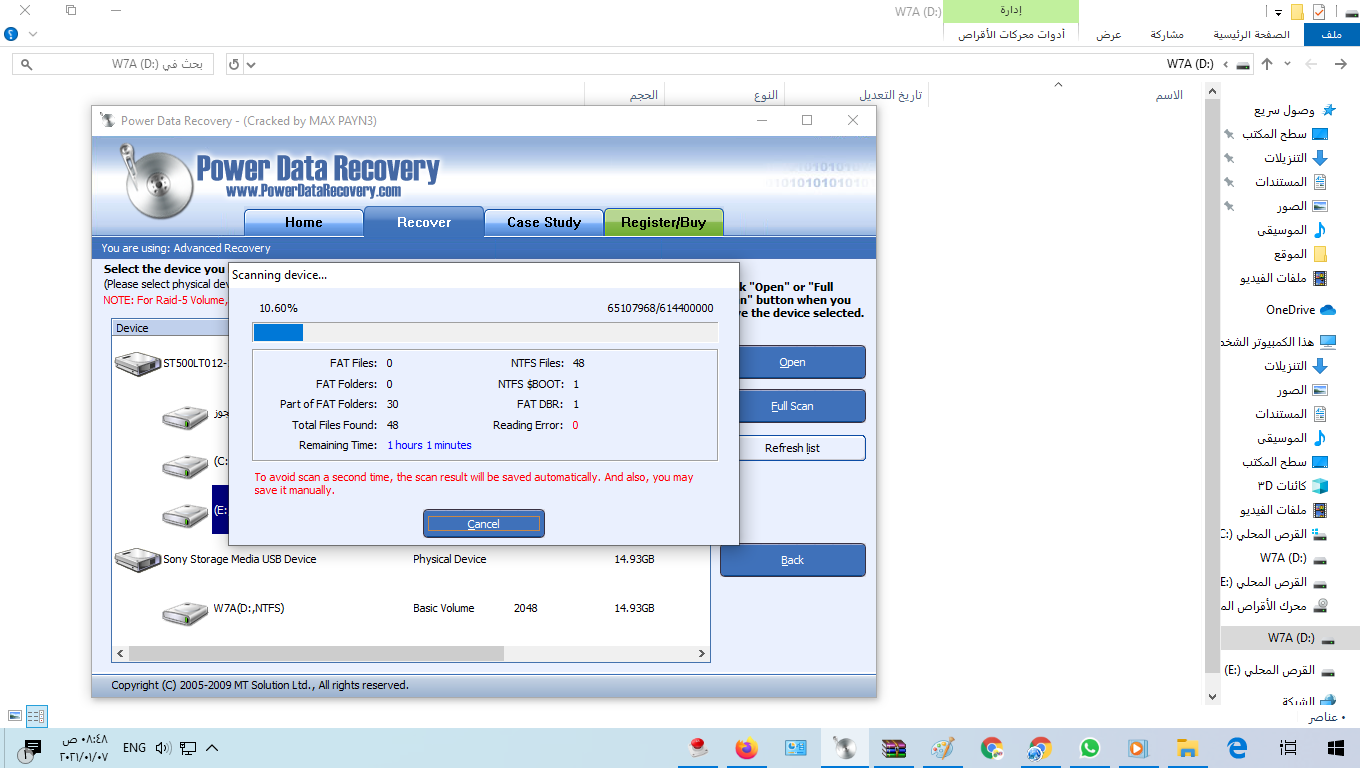1360x768 pixels.
Task: Open OneDrive in the navigation pane
Action: 1301,310
